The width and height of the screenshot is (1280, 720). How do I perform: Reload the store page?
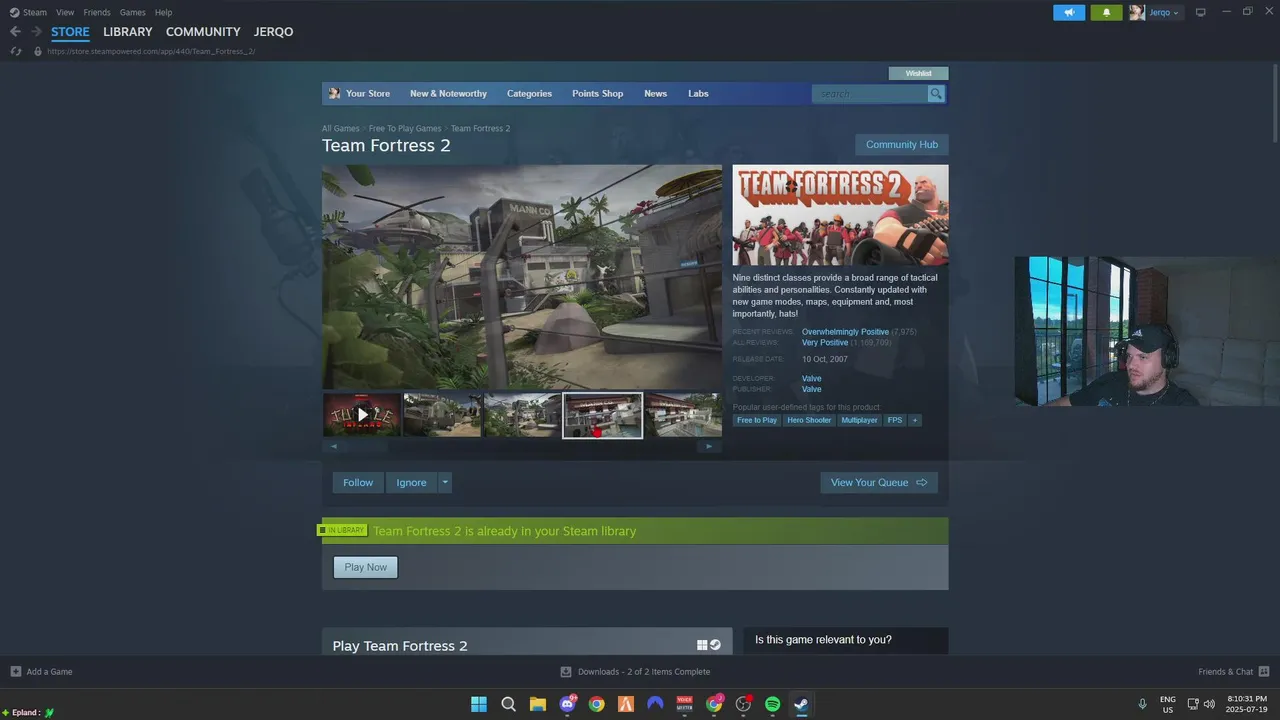pos(15,51)
